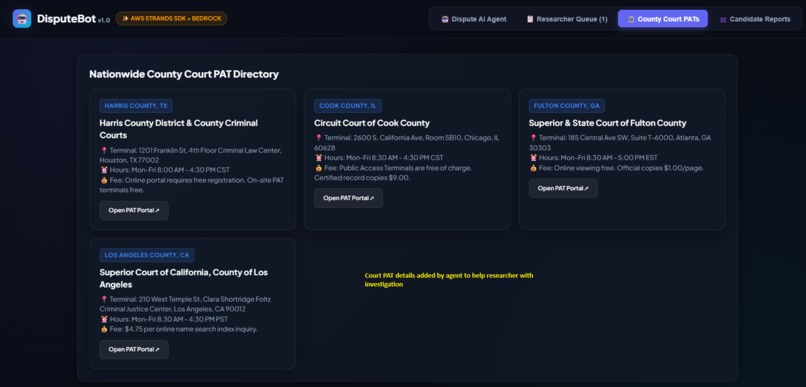Click the 210 West Temple St address

pos(185,304)
